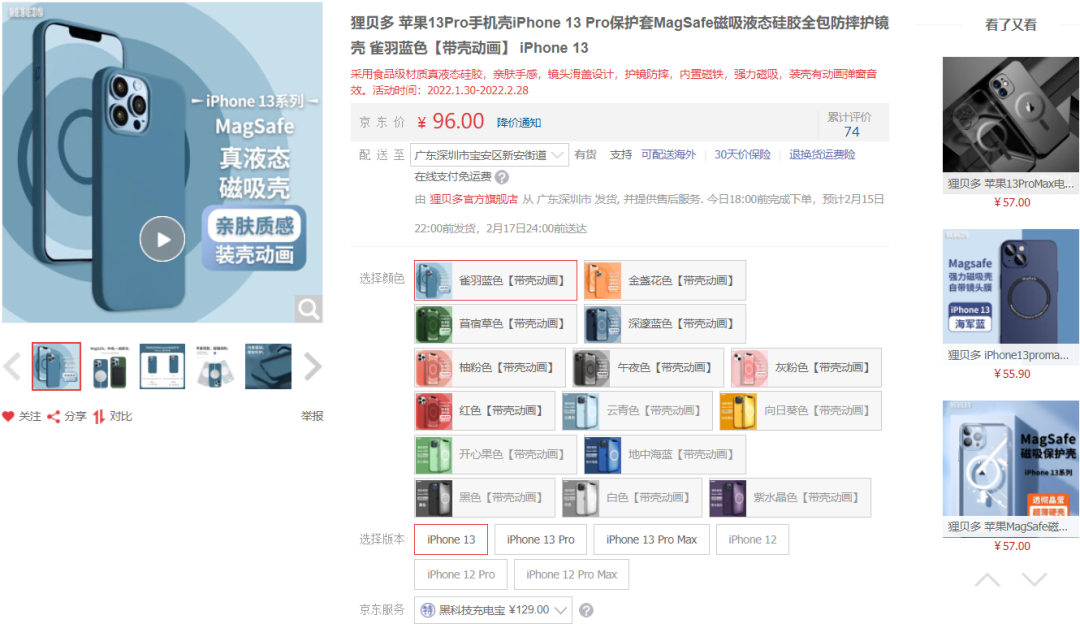Choose version iPhone 13 Pro
Viewport: 1080px width, 624px height.
[x=541, y=539]
